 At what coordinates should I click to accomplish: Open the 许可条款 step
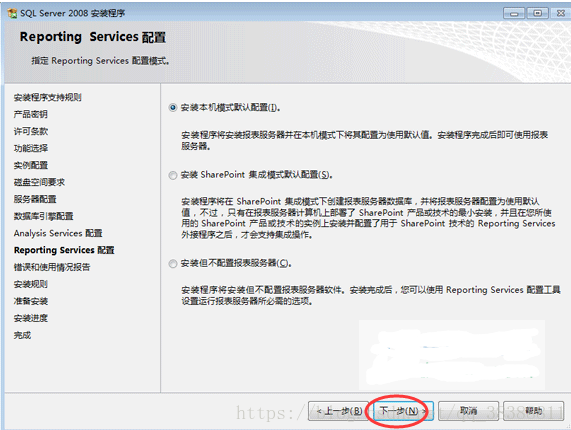coord(31,131)
